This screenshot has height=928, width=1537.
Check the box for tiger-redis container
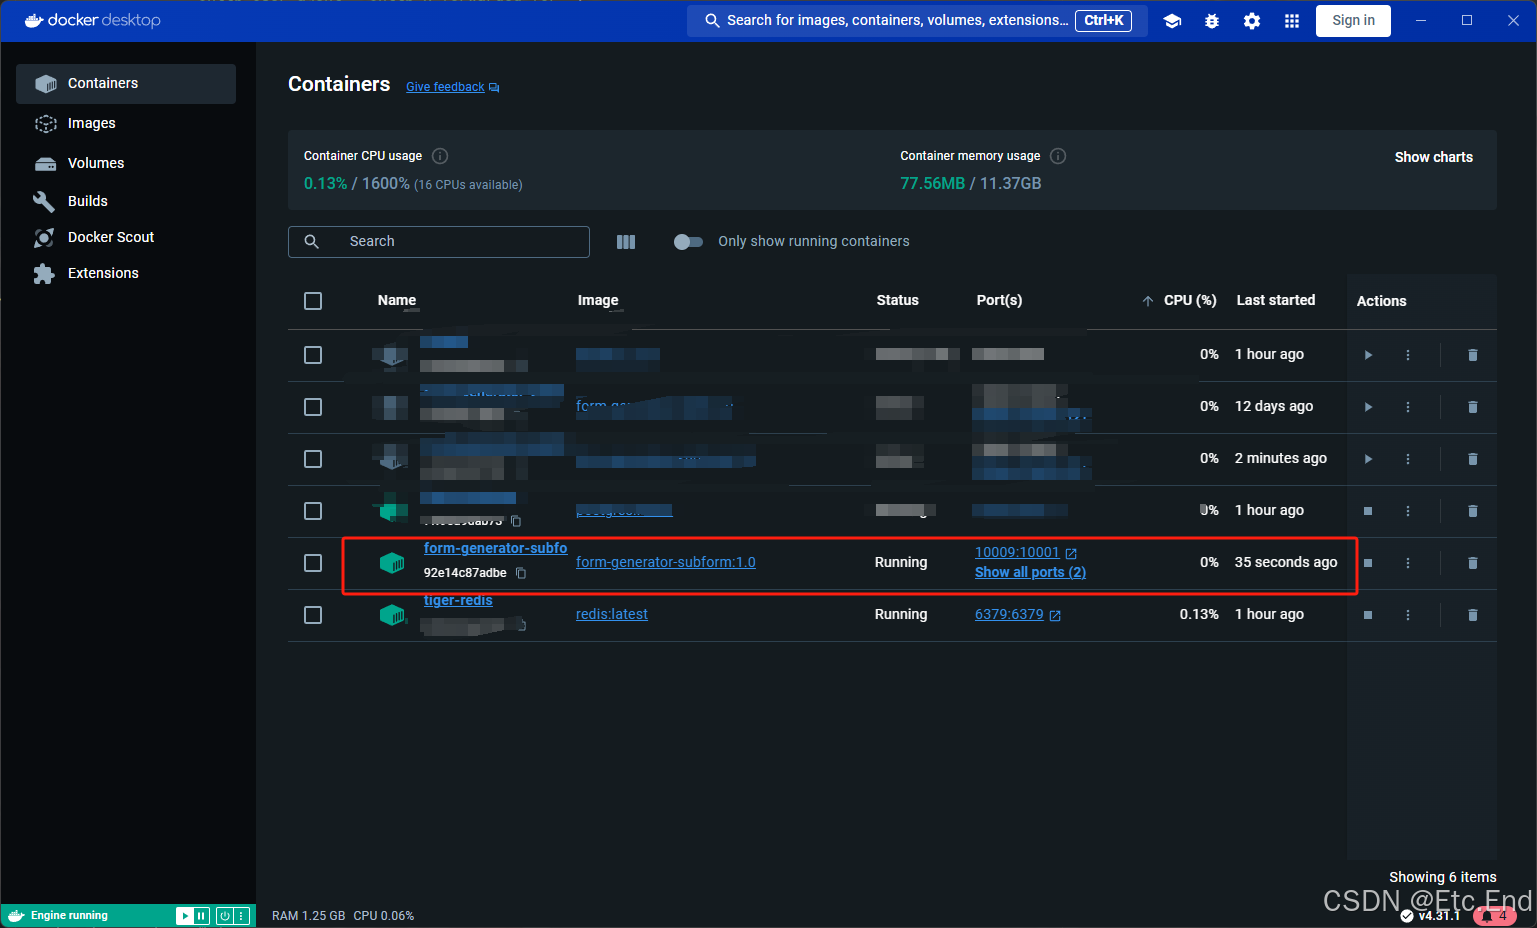[313, 615]
